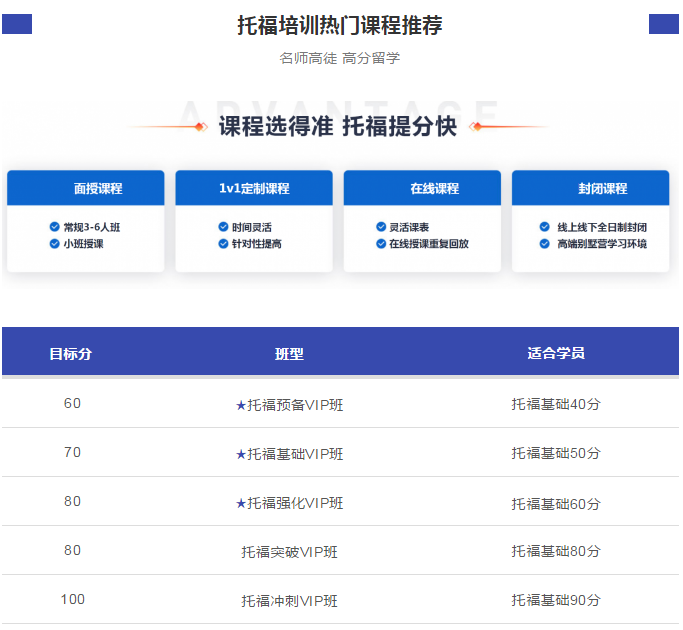
Task: Open the 1v1定制课程 card header
Action: click(x=254, y=188)
